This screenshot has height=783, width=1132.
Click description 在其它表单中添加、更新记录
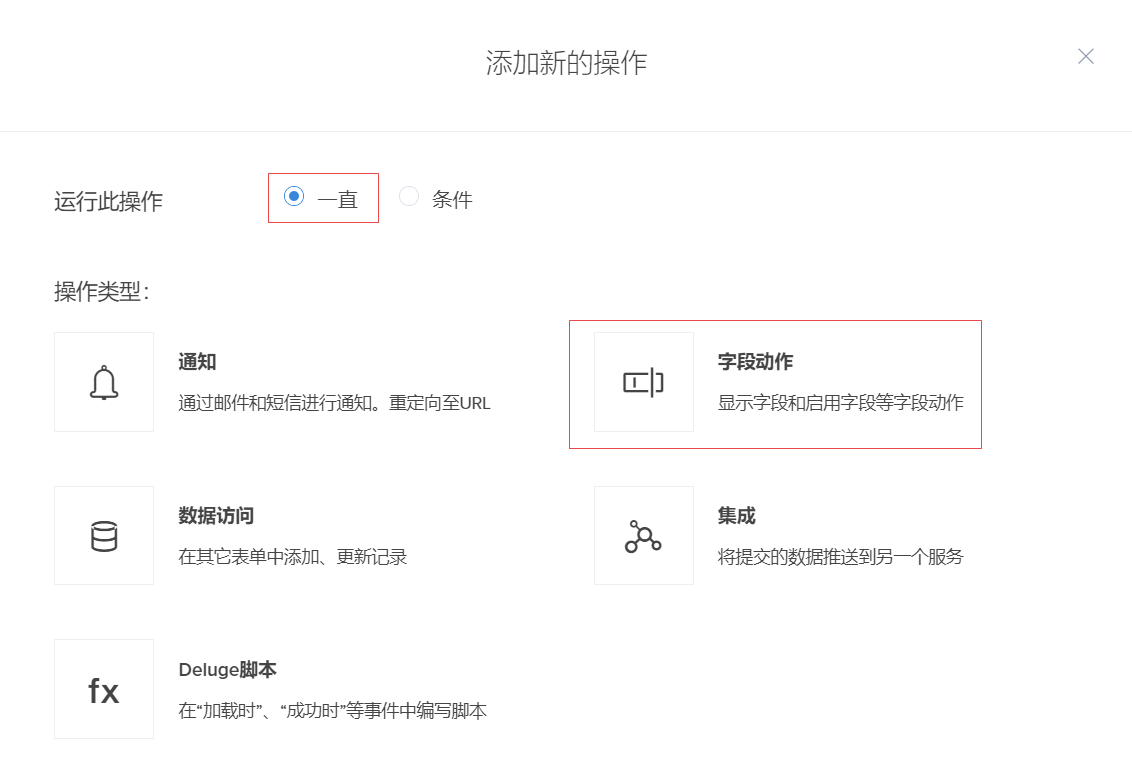click(293, 557)
